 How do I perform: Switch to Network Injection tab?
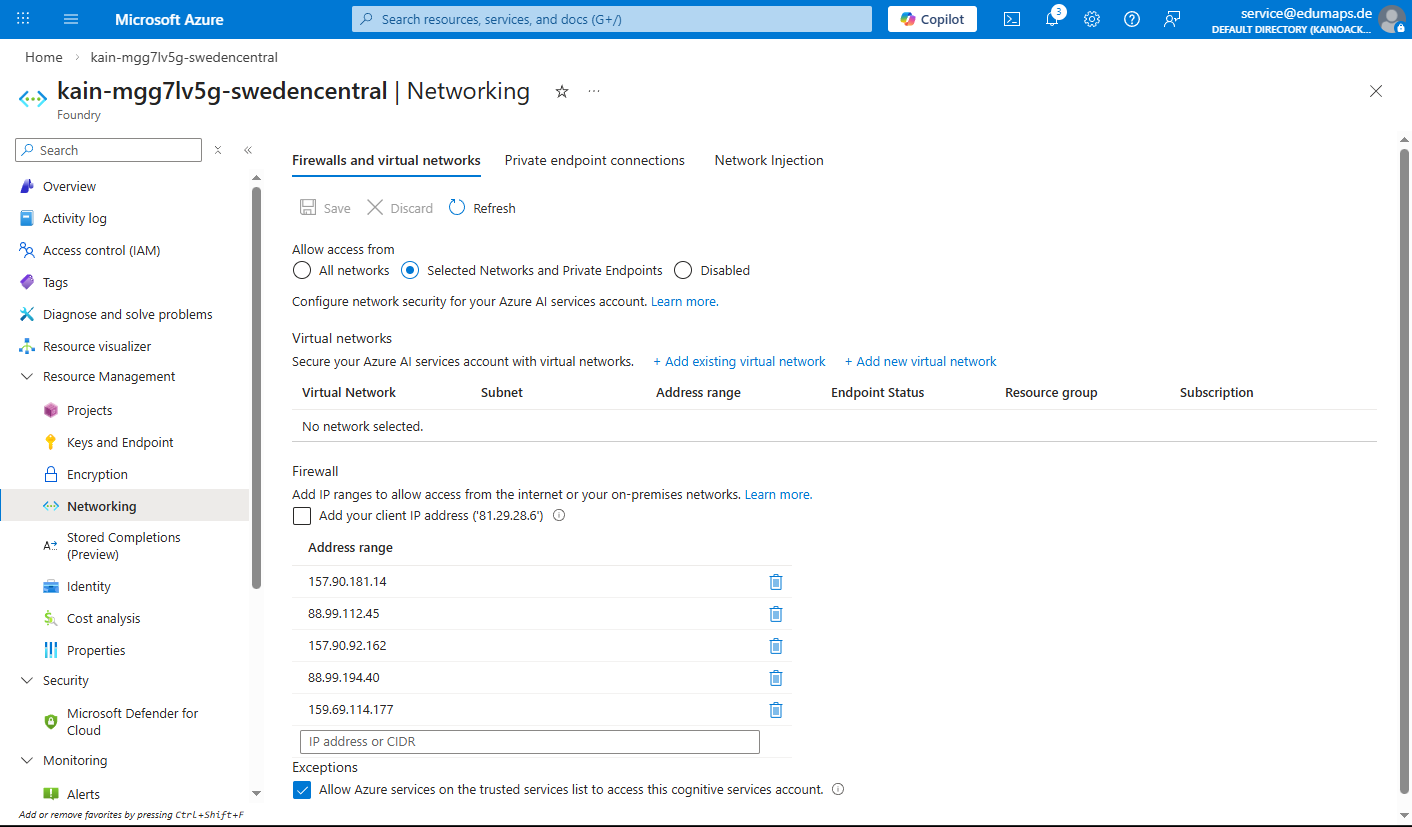pos(769,160)
